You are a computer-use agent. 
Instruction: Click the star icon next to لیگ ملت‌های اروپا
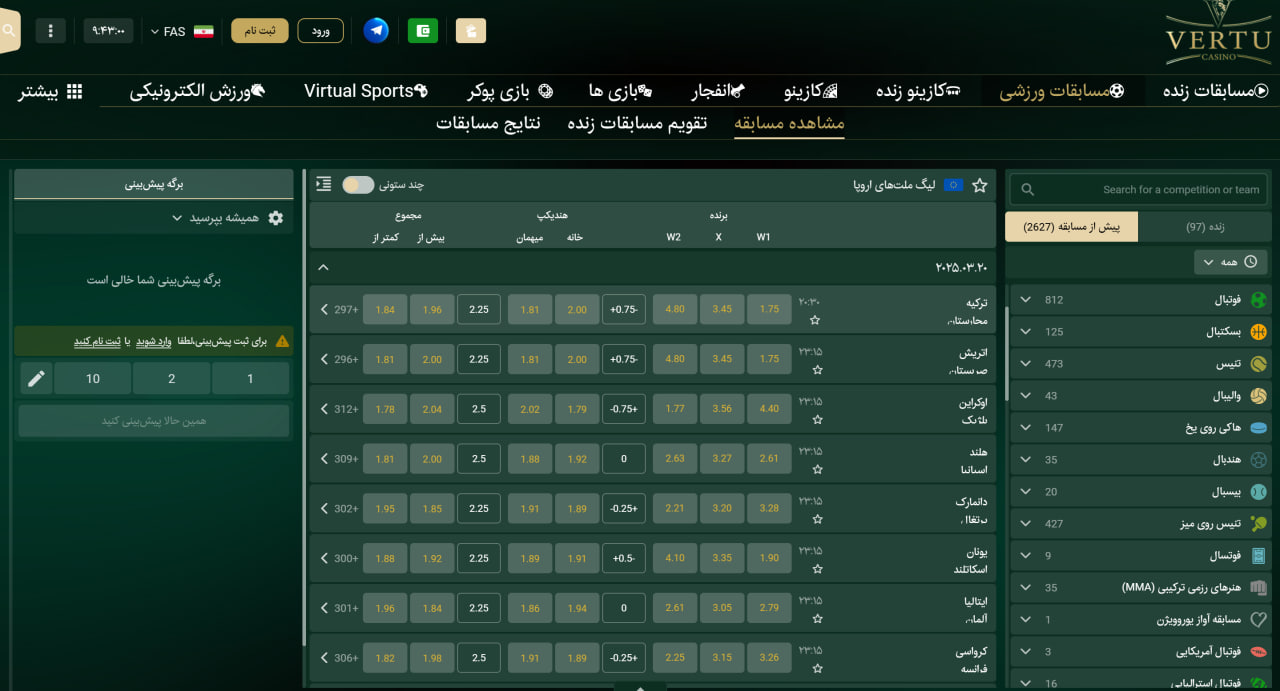click(979, 185)
